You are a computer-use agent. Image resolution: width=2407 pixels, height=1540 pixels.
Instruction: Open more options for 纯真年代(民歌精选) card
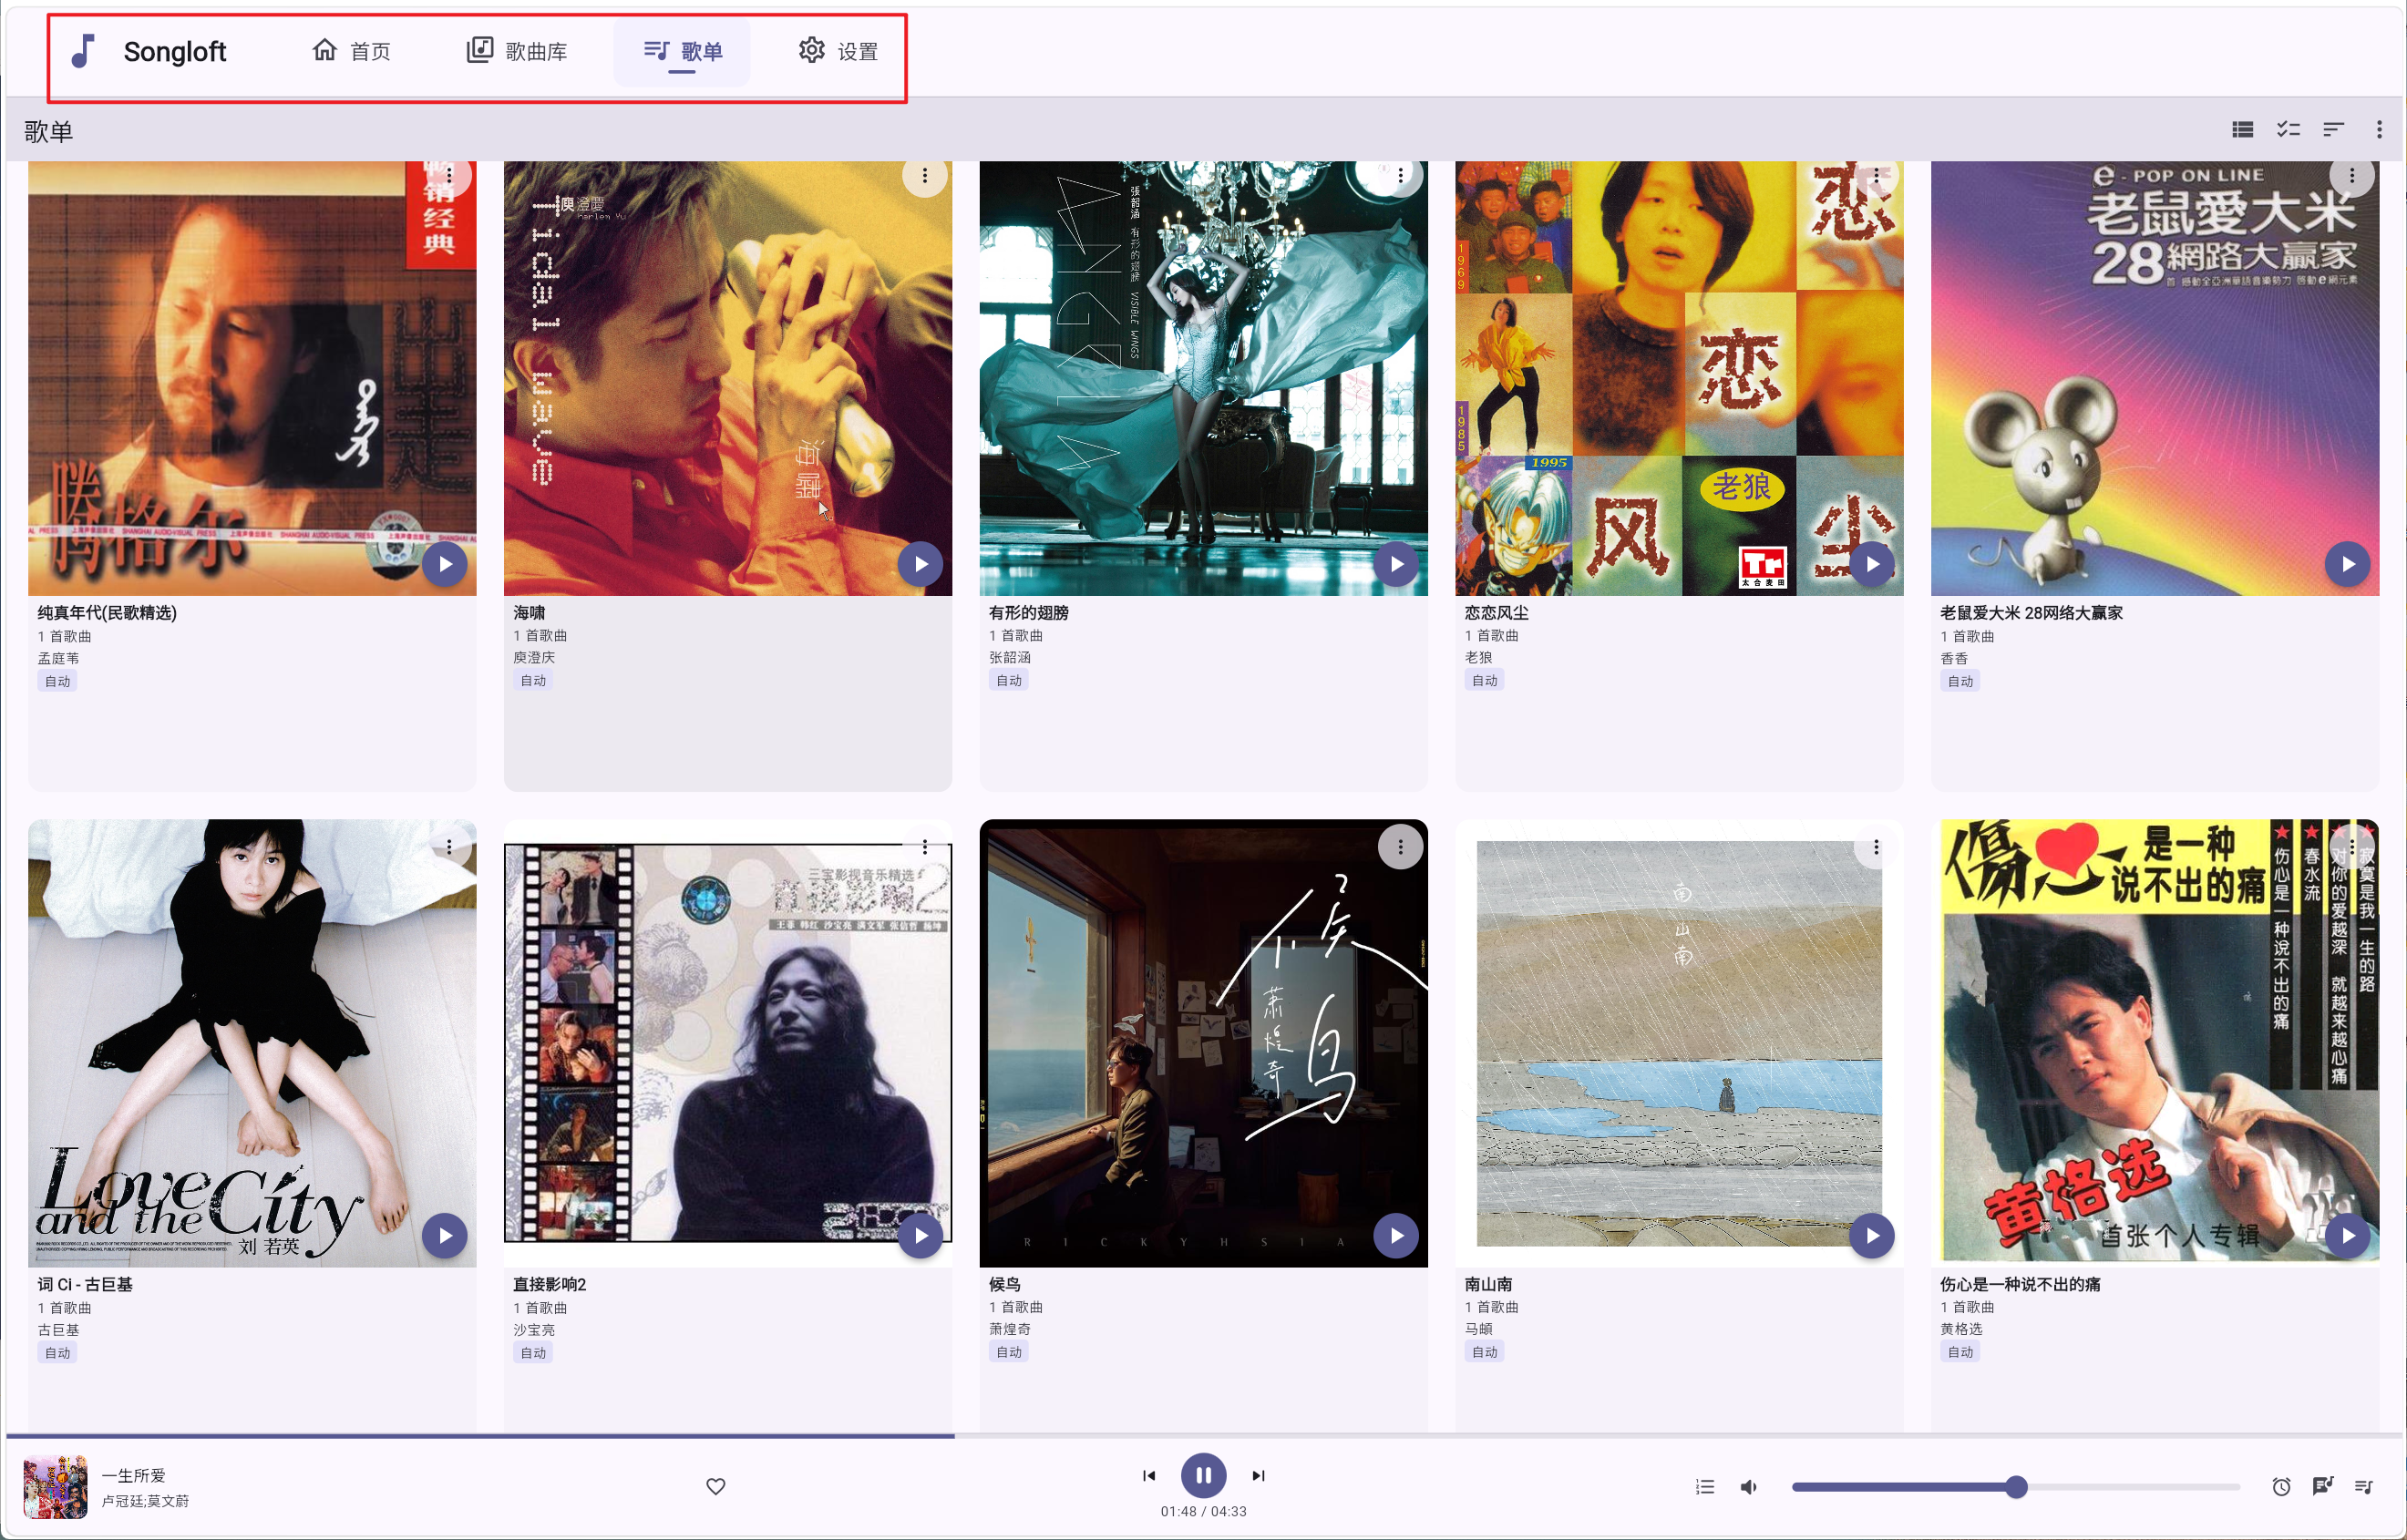tap(449, 176)
